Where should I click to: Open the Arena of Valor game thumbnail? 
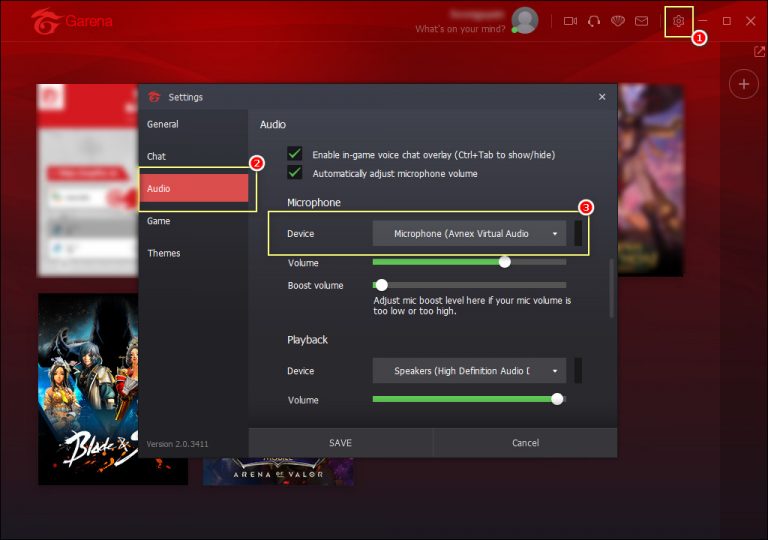point(278,471)
